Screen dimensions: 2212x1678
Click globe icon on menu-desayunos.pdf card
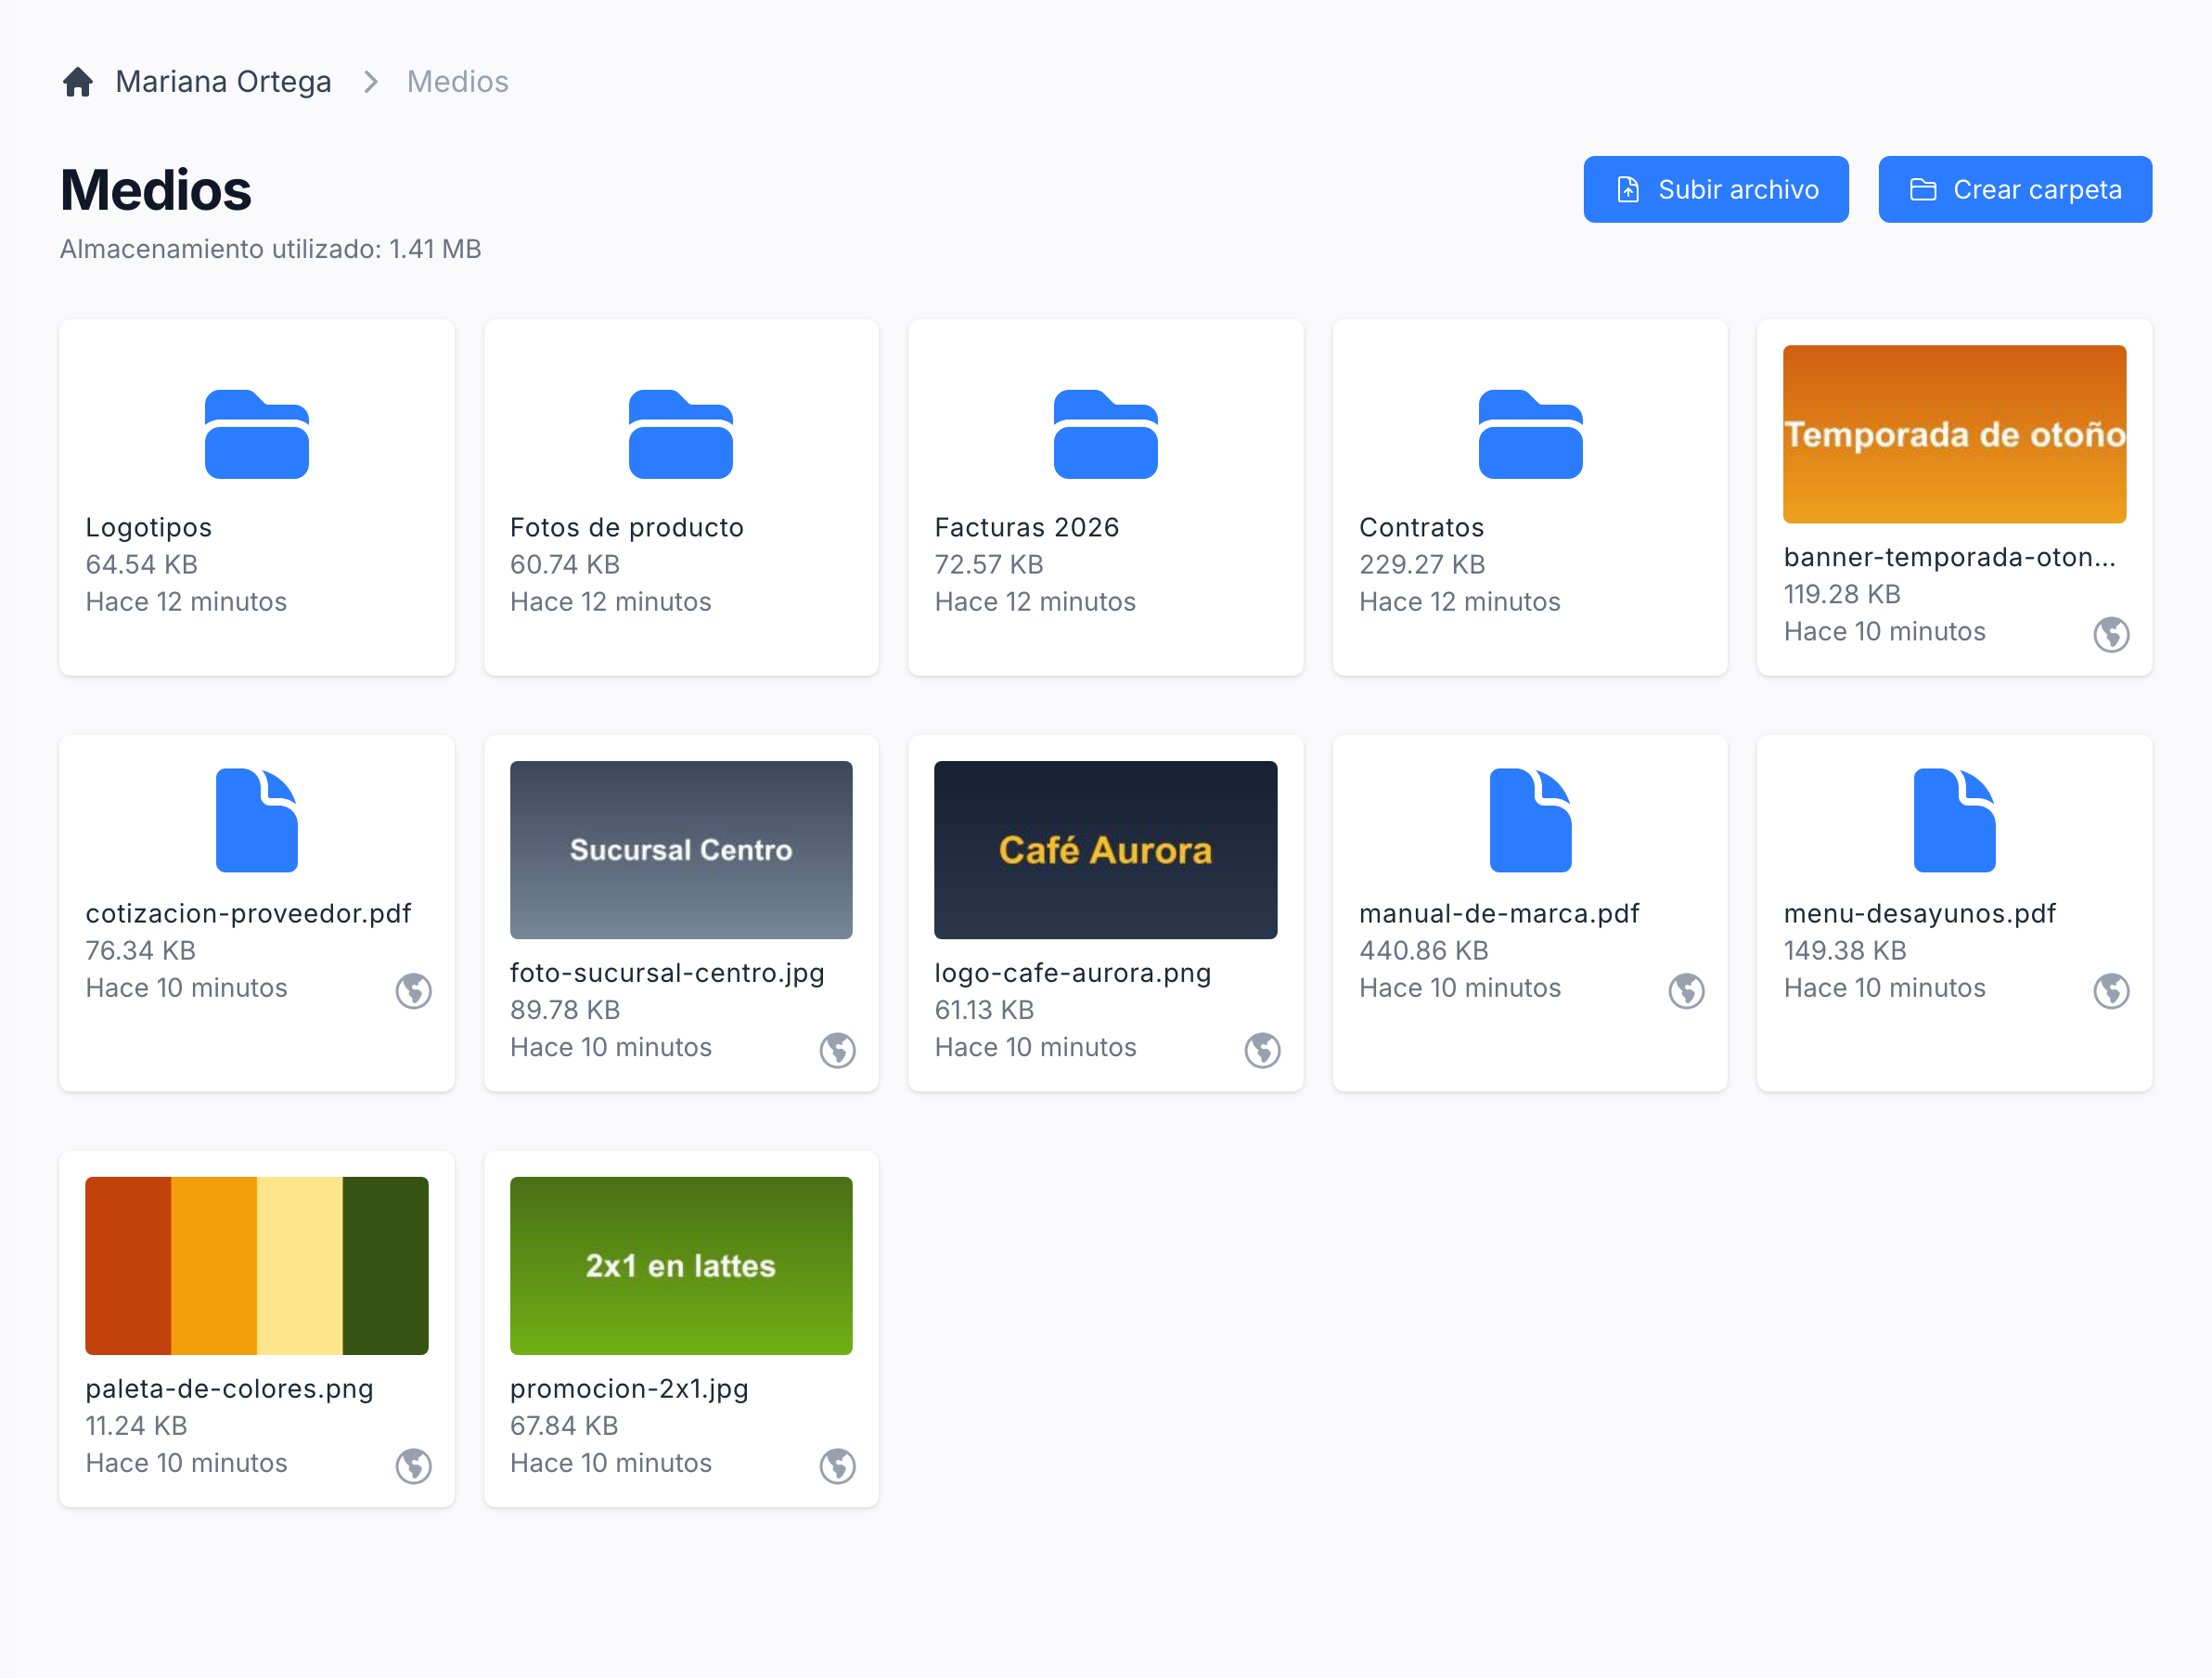click(x=2111, y=990)
